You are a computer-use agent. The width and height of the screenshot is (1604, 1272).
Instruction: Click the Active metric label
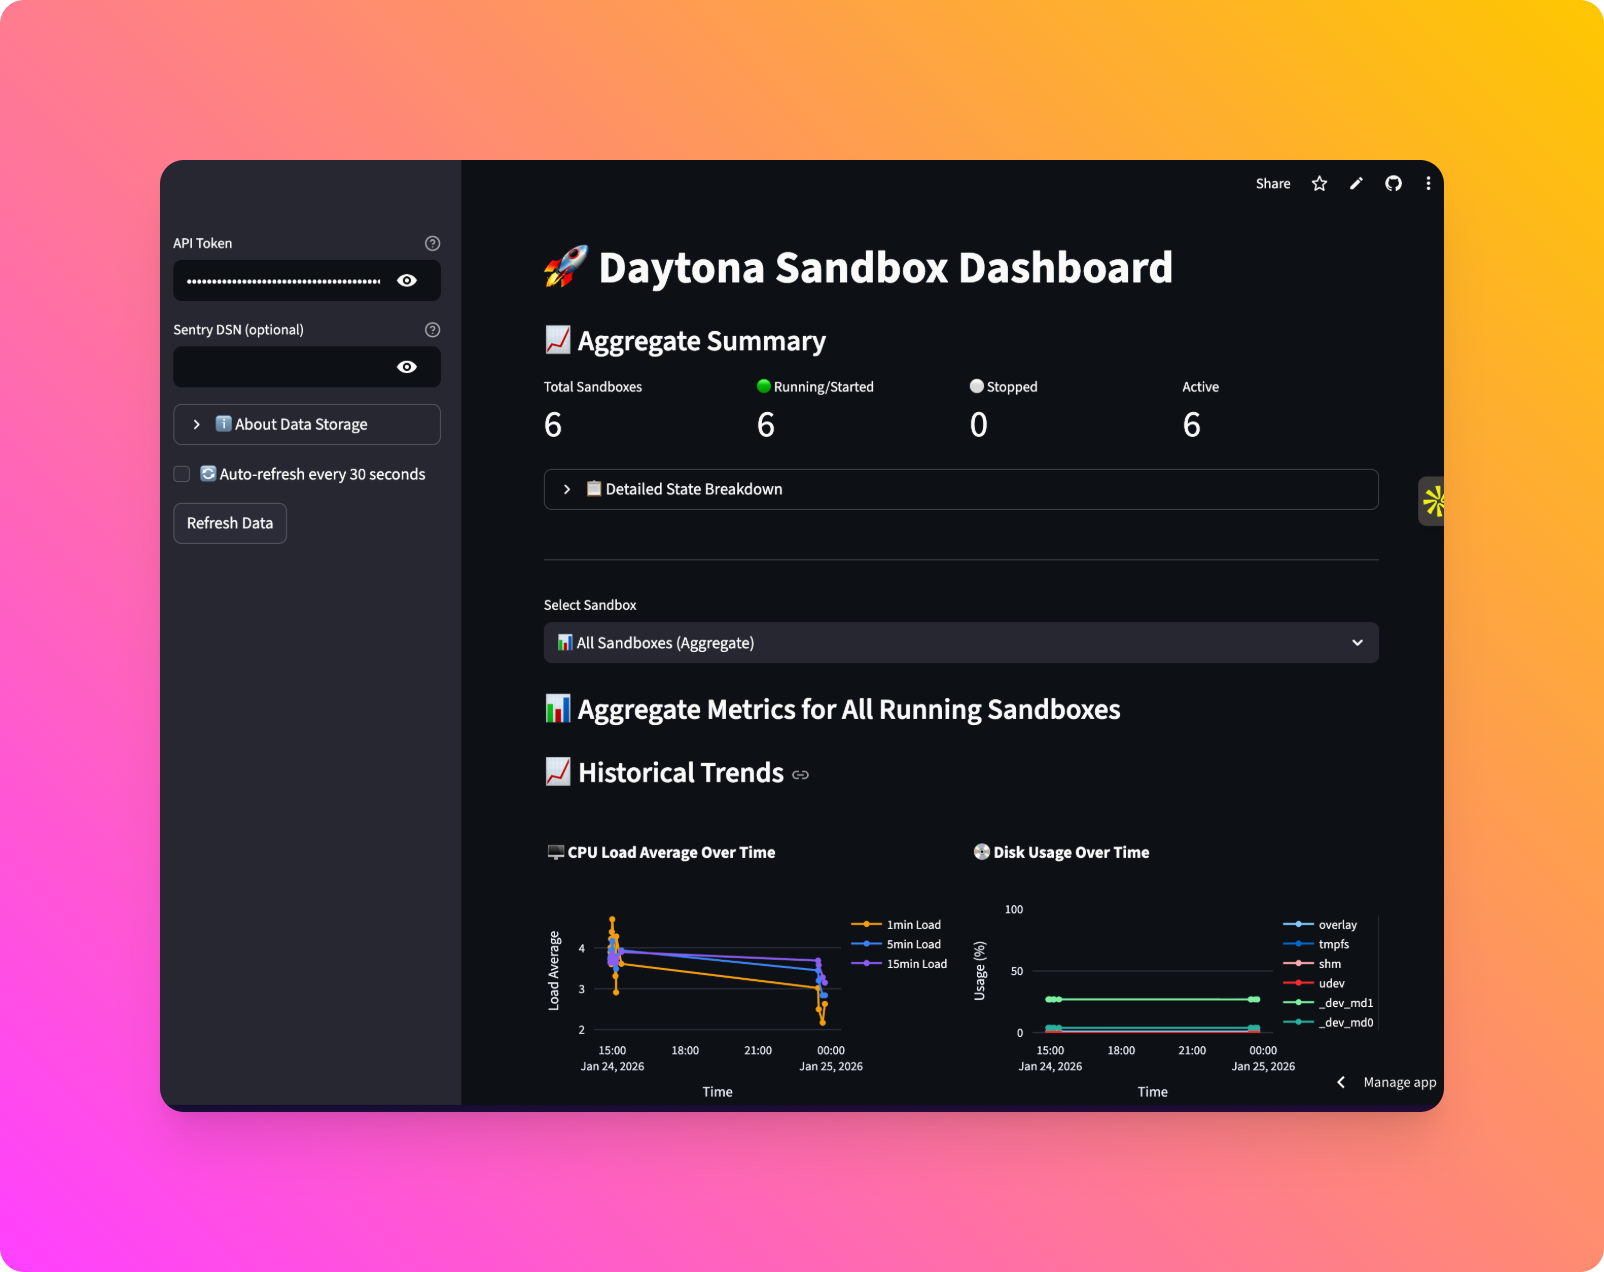click(x=1200, y=387)
